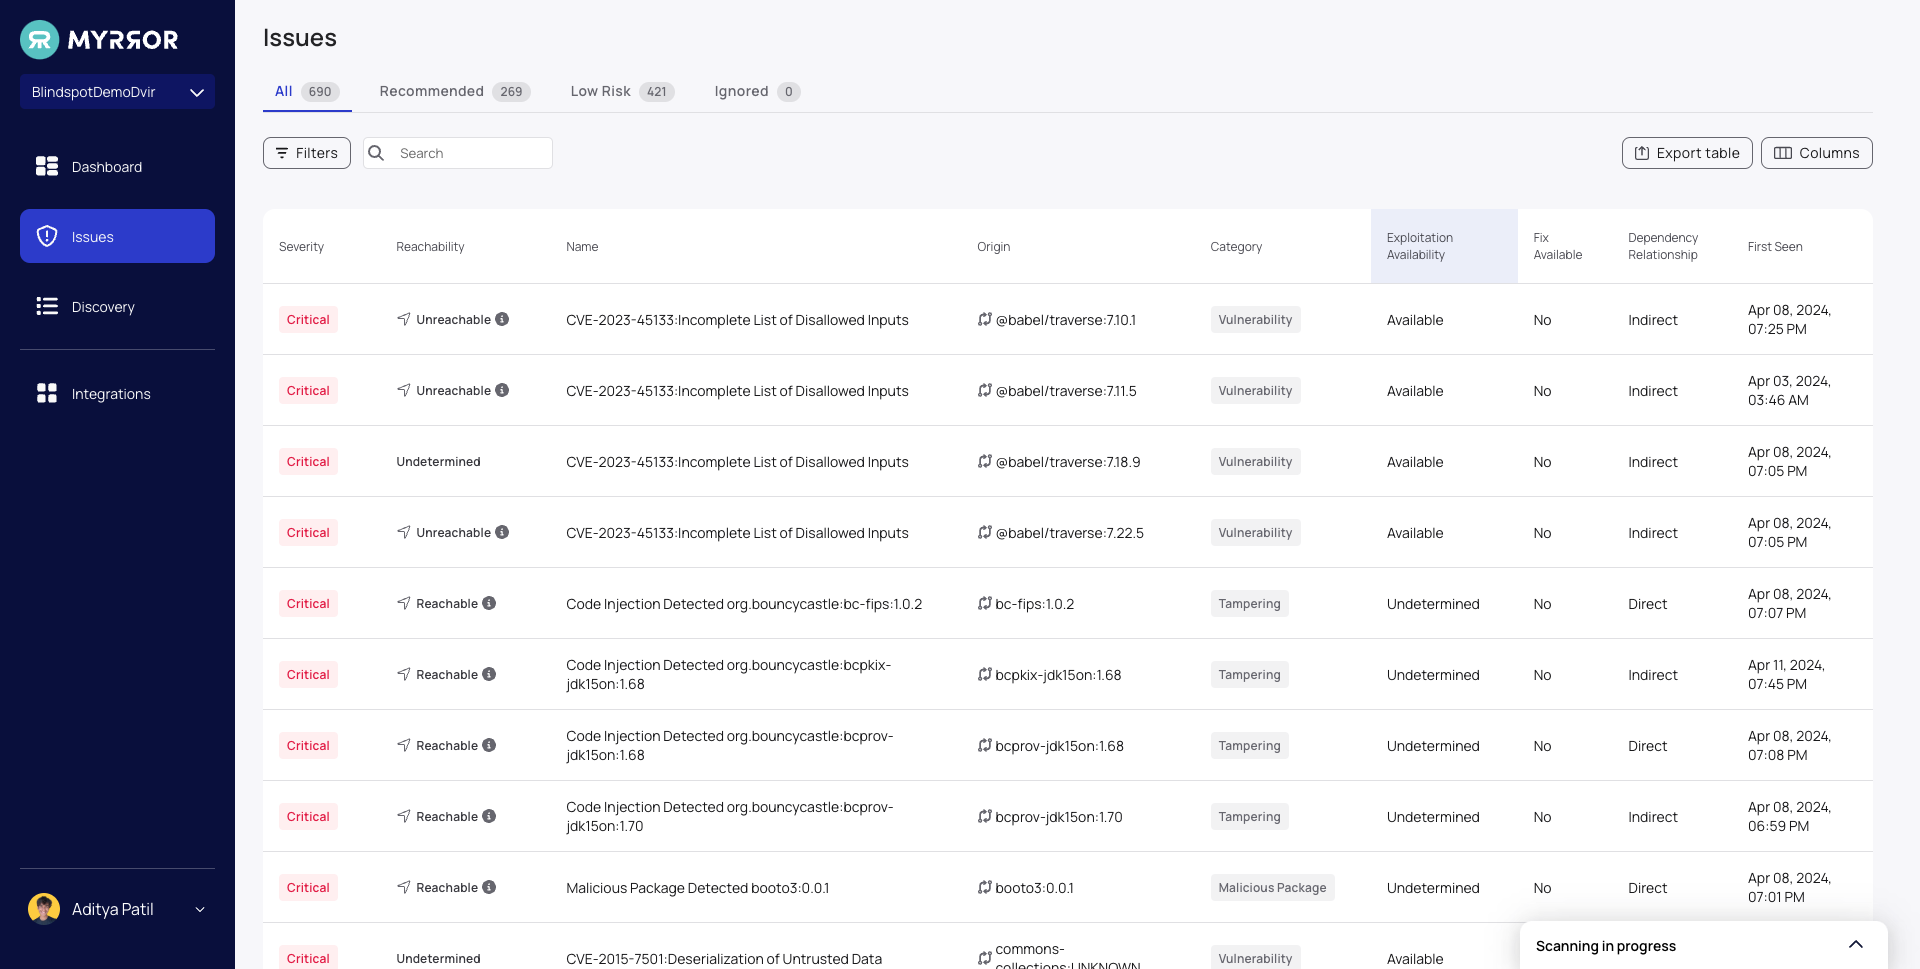The height and width of the screenshot is (969, 1920).
Task: Click Undetermined reachability in @babel/traverse:7.18.9 row
Action: [438, 461]
